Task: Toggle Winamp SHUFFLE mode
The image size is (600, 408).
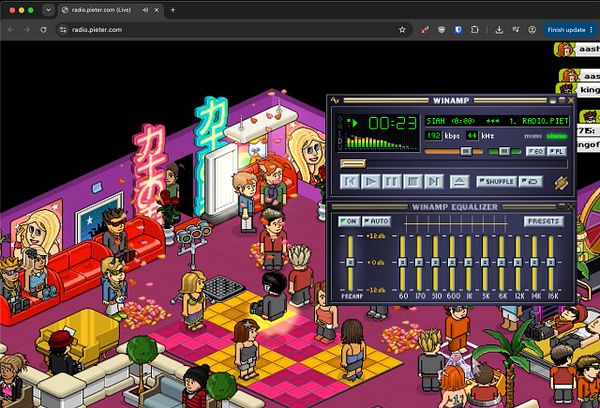Action: click(496, 181)
